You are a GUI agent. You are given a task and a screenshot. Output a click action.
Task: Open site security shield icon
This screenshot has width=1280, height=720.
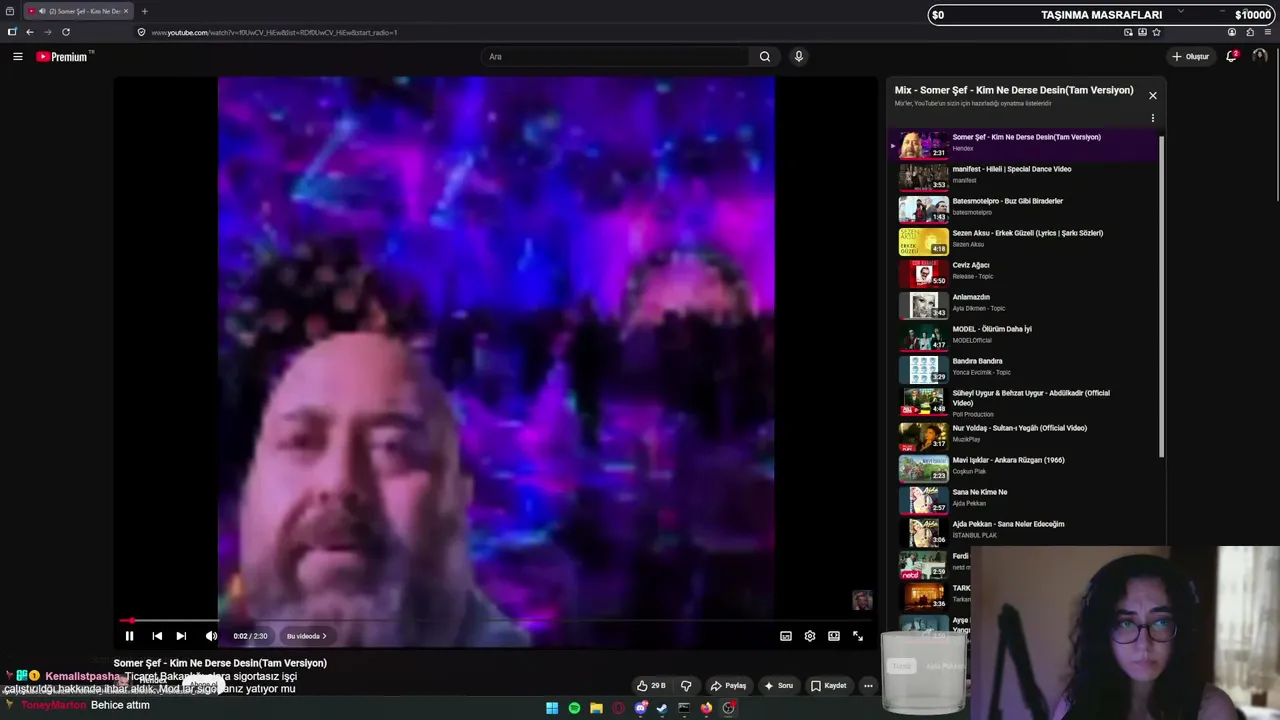141,32
